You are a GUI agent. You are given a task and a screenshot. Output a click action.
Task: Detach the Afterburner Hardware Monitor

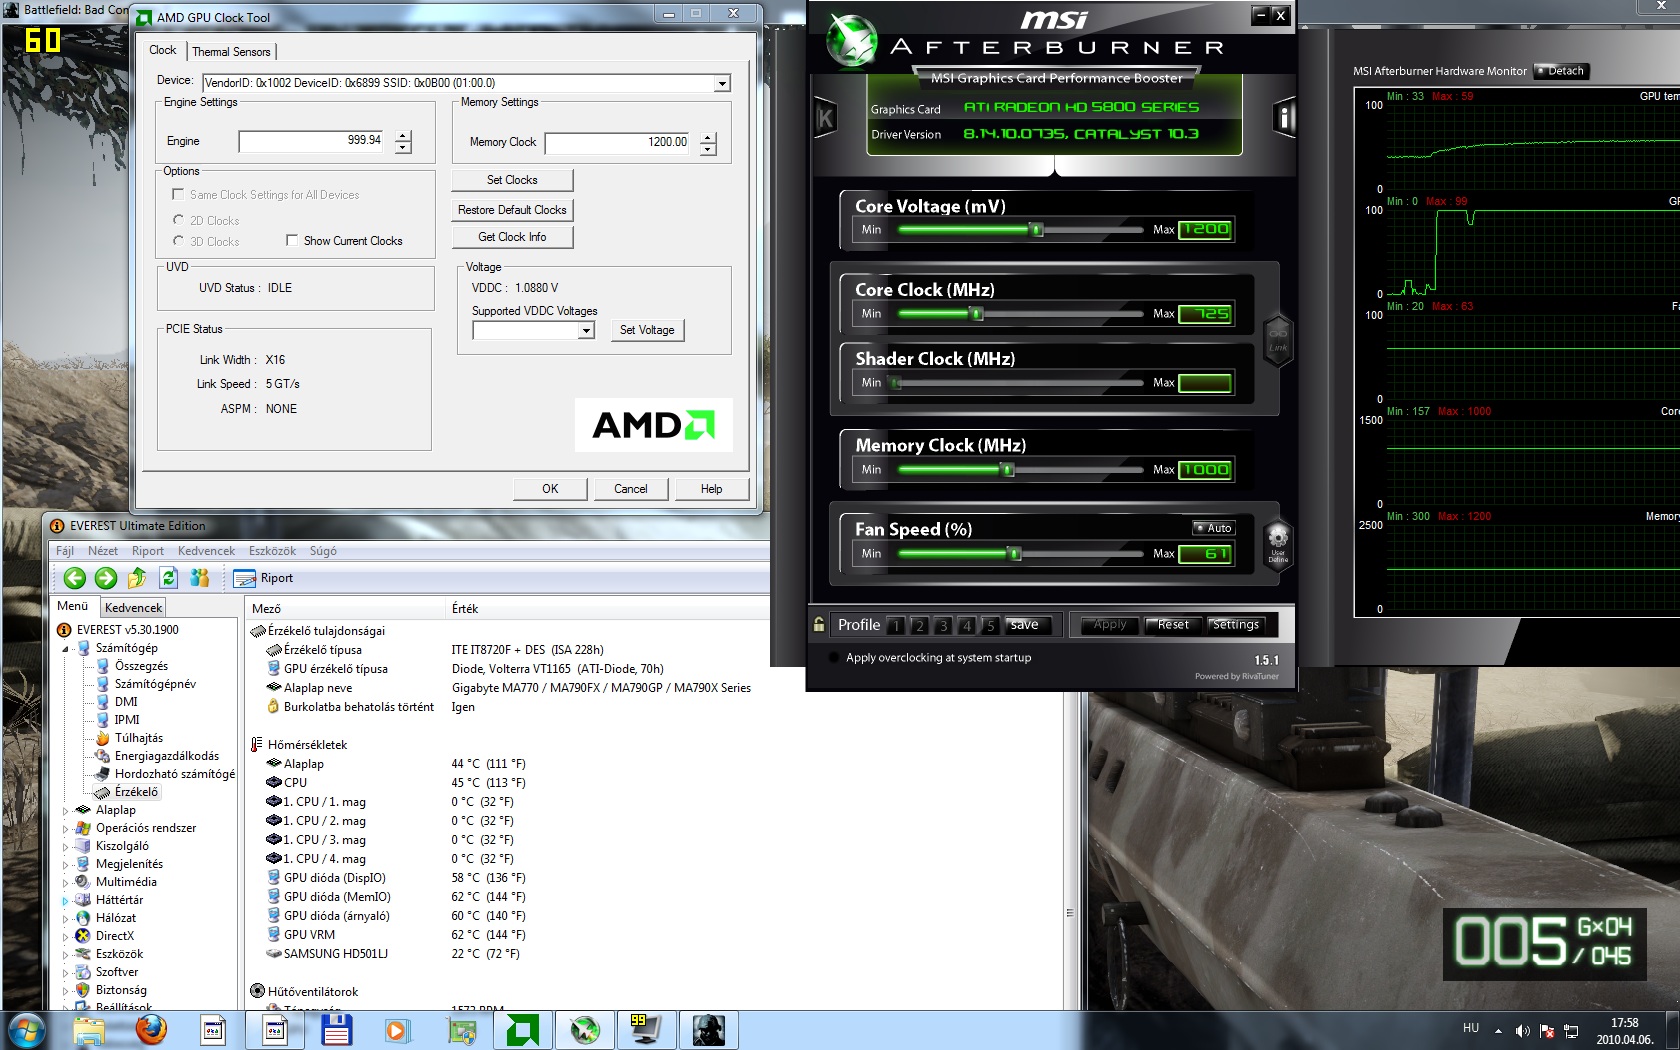(1561, 71)
